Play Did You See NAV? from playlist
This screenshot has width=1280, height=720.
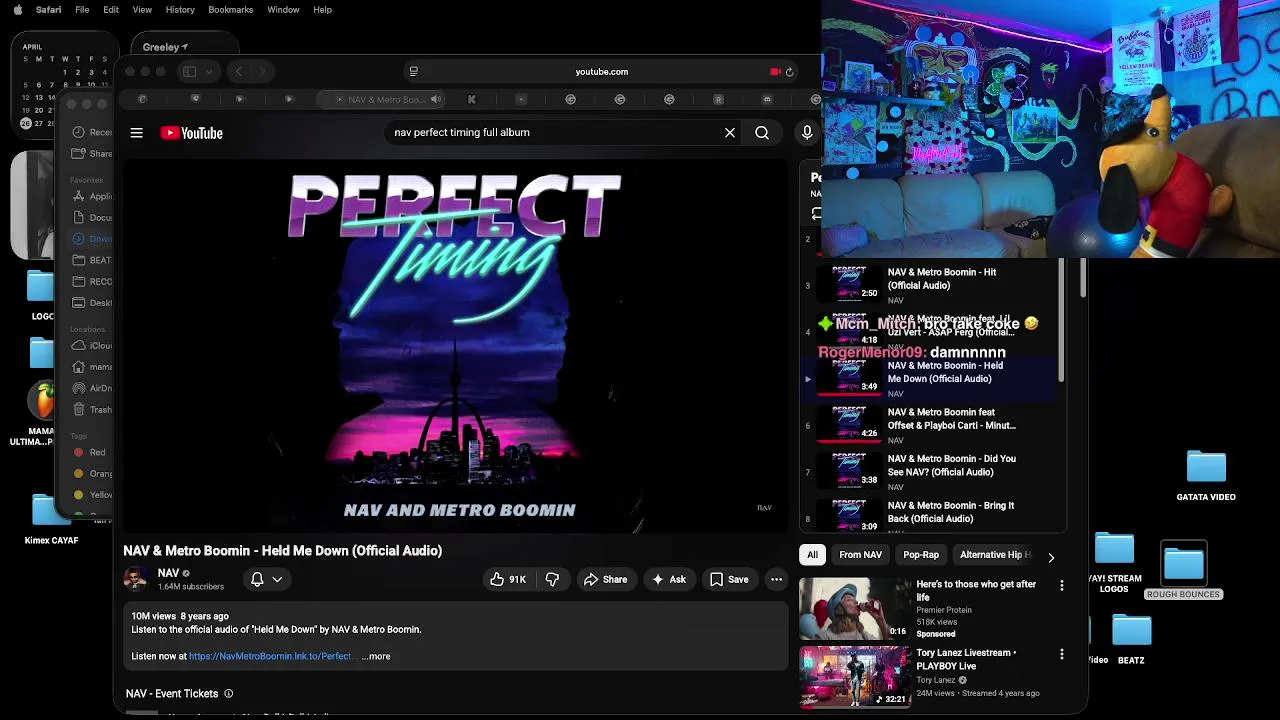point(930,472)
